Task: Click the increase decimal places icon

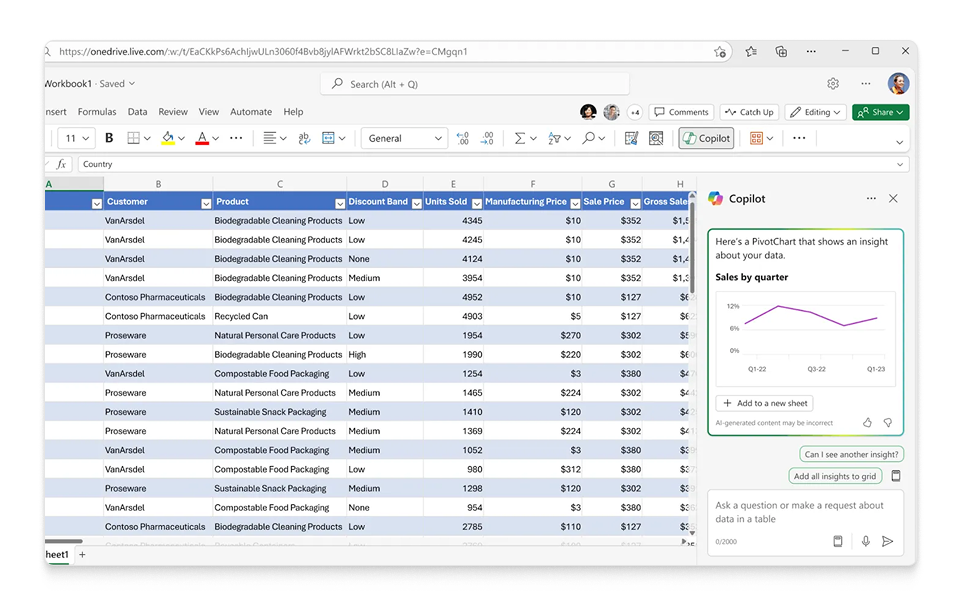Action: point(462,138)
